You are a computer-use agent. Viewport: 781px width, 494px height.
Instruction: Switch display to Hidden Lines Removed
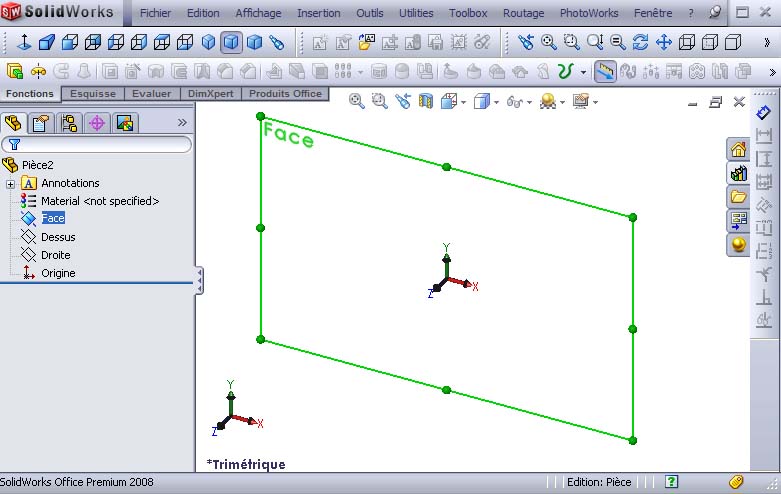point(733,42)
